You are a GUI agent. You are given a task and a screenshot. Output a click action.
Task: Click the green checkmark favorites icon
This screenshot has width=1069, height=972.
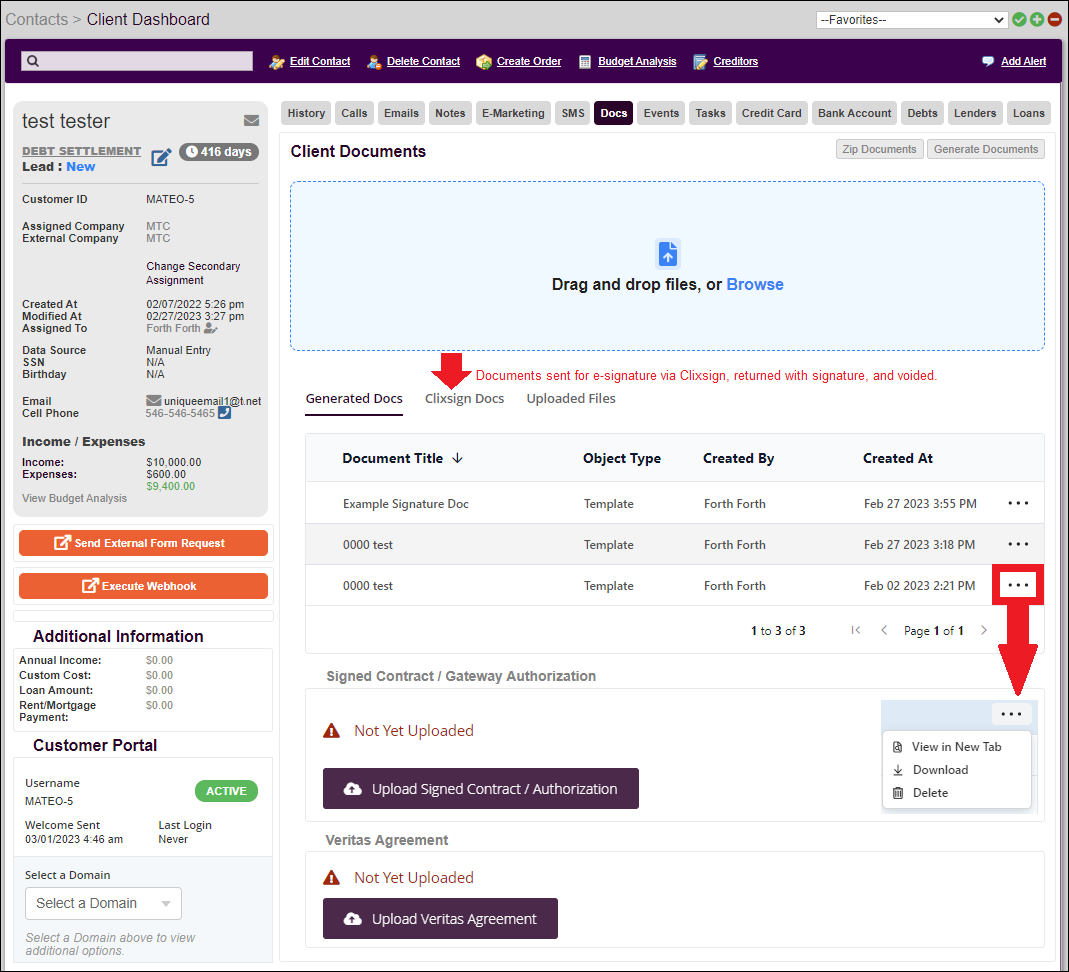point(1019,20)
